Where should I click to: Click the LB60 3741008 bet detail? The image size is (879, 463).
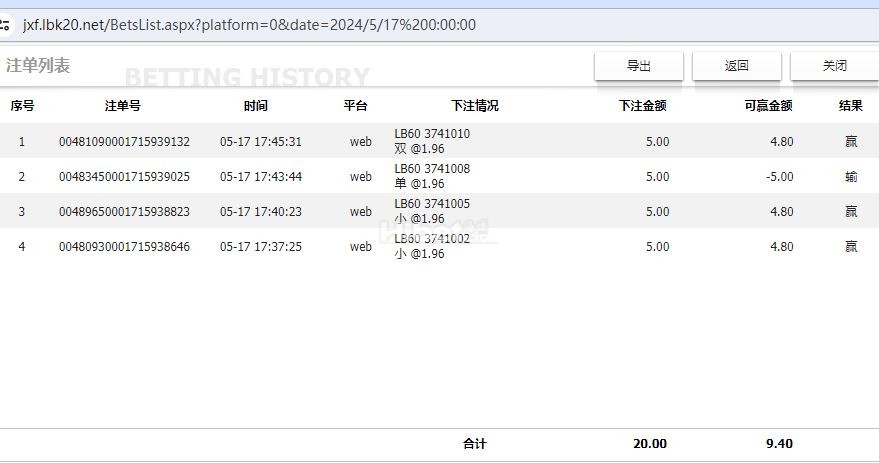(432, 169)
